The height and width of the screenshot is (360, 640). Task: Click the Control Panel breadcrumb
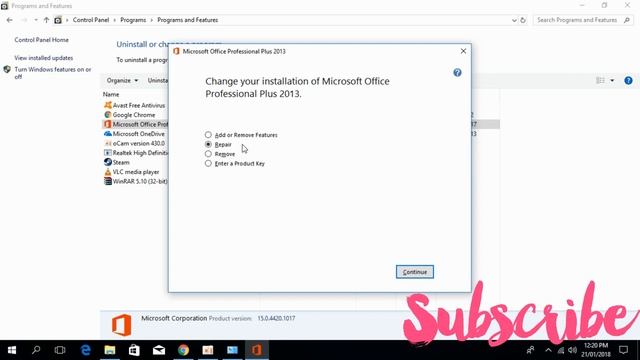[x=91, y=20]
